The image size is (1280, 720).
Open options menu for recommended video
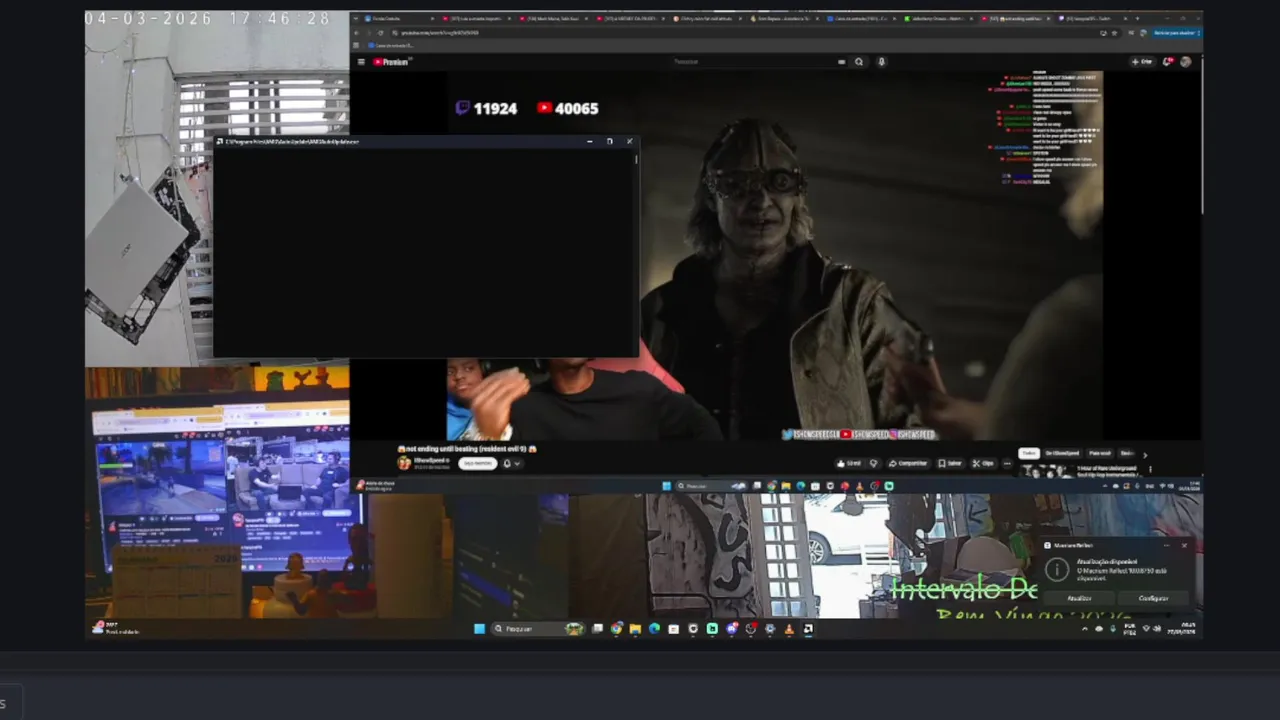(1150, 469)
